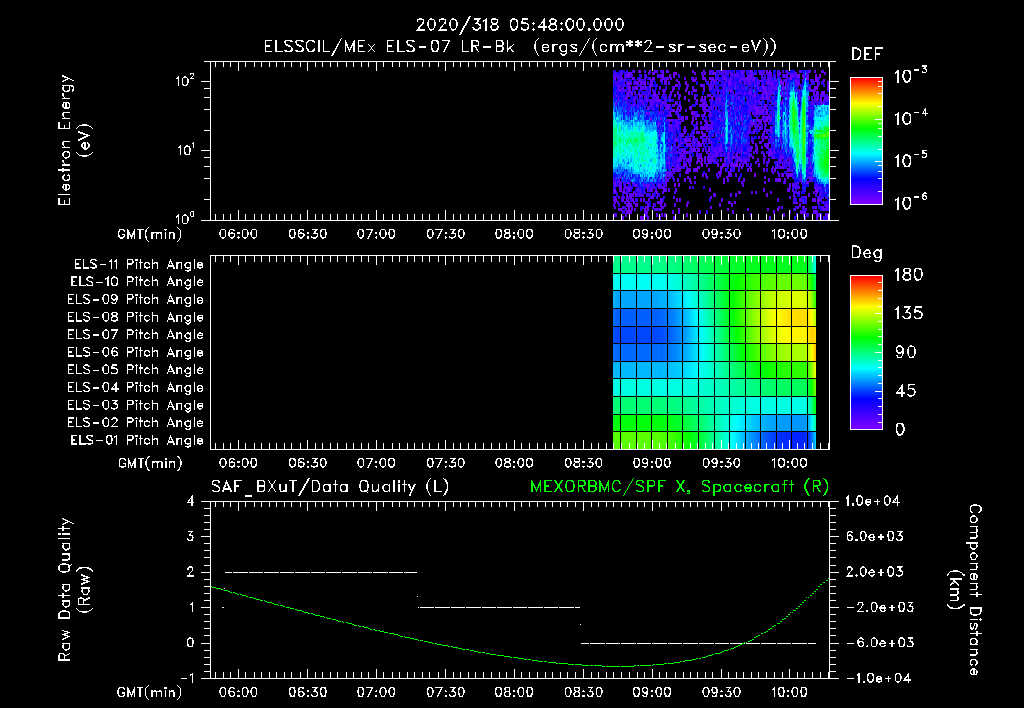Screen dimensions: 1024x708
Task: Click the ELS-01 Pitch Angle row label
Action: [137, 440]
